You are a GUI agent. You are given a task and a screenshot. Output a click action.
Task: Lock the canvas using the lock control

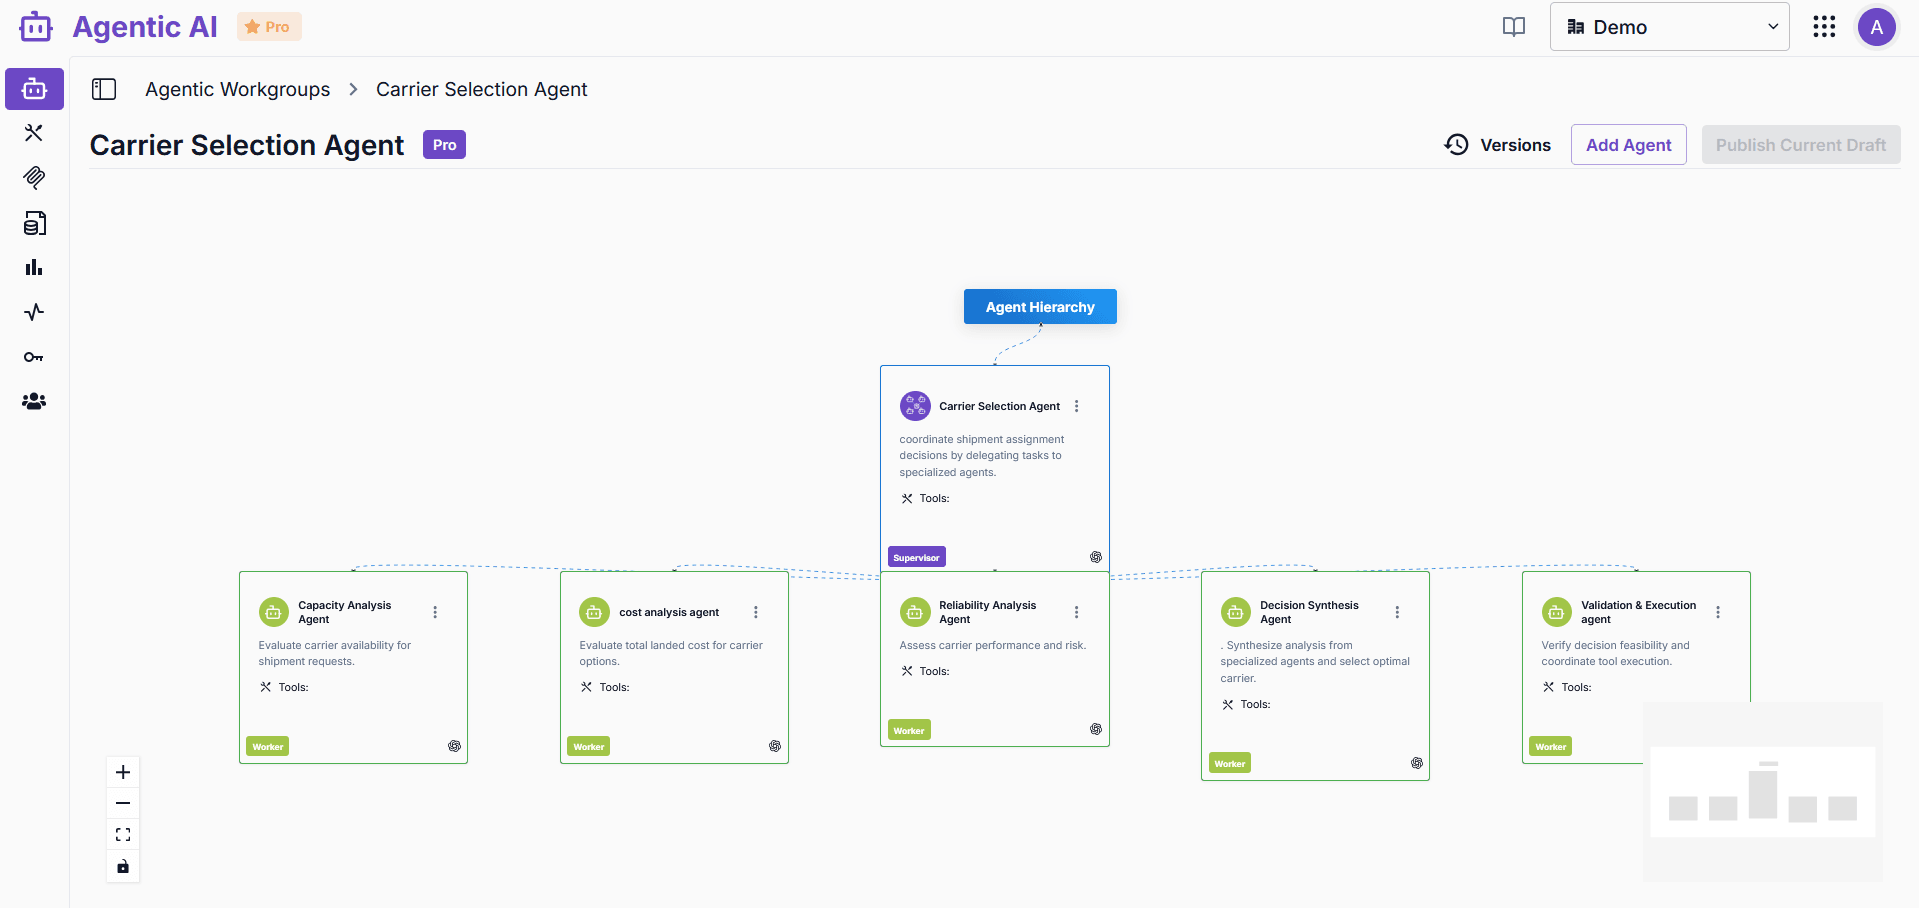click(122, 866)
